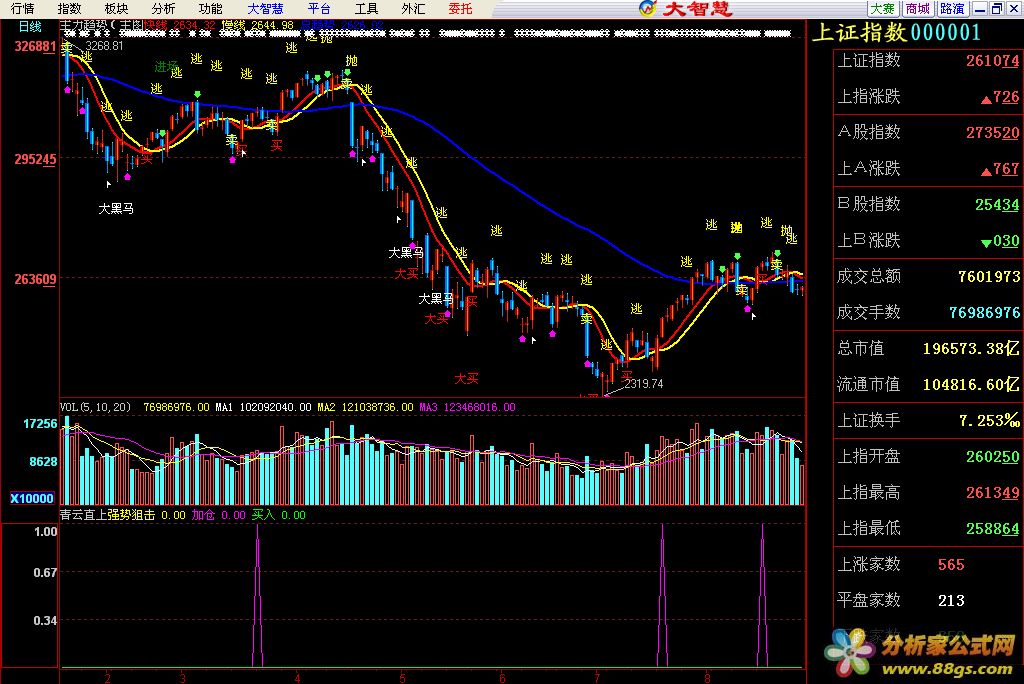This screenshot has height=684, width=1024.
Task: Select the 上B涨跌 row
Action: pyautogui.click(x=927, y=240)
